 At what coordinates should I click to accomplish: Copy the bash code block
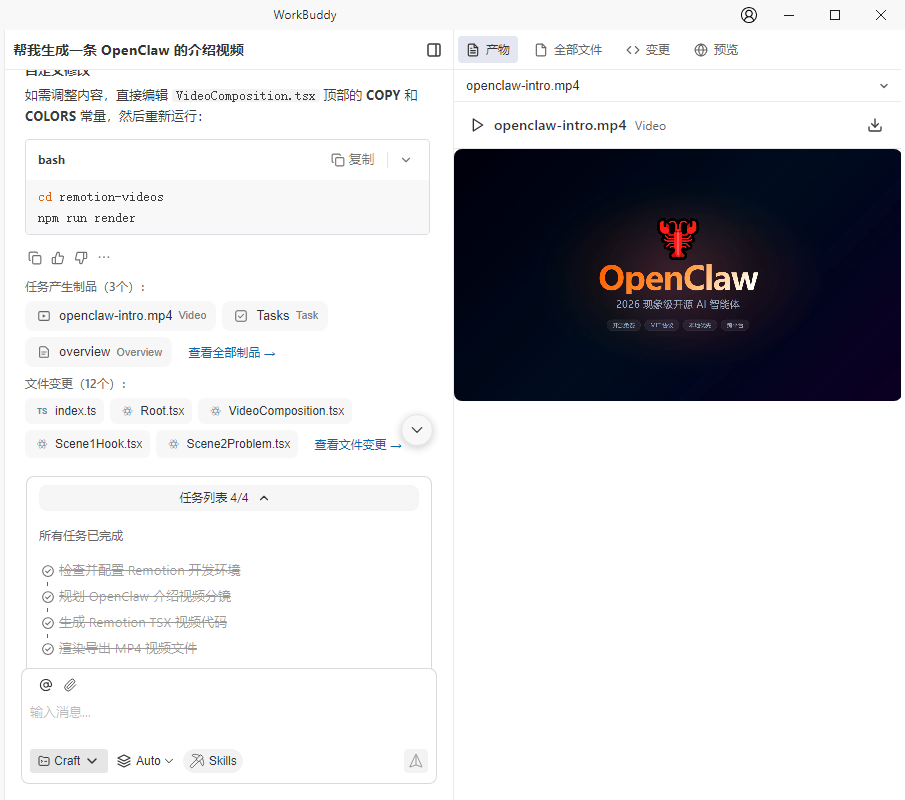pyautogui.click(x=353, y=160)
